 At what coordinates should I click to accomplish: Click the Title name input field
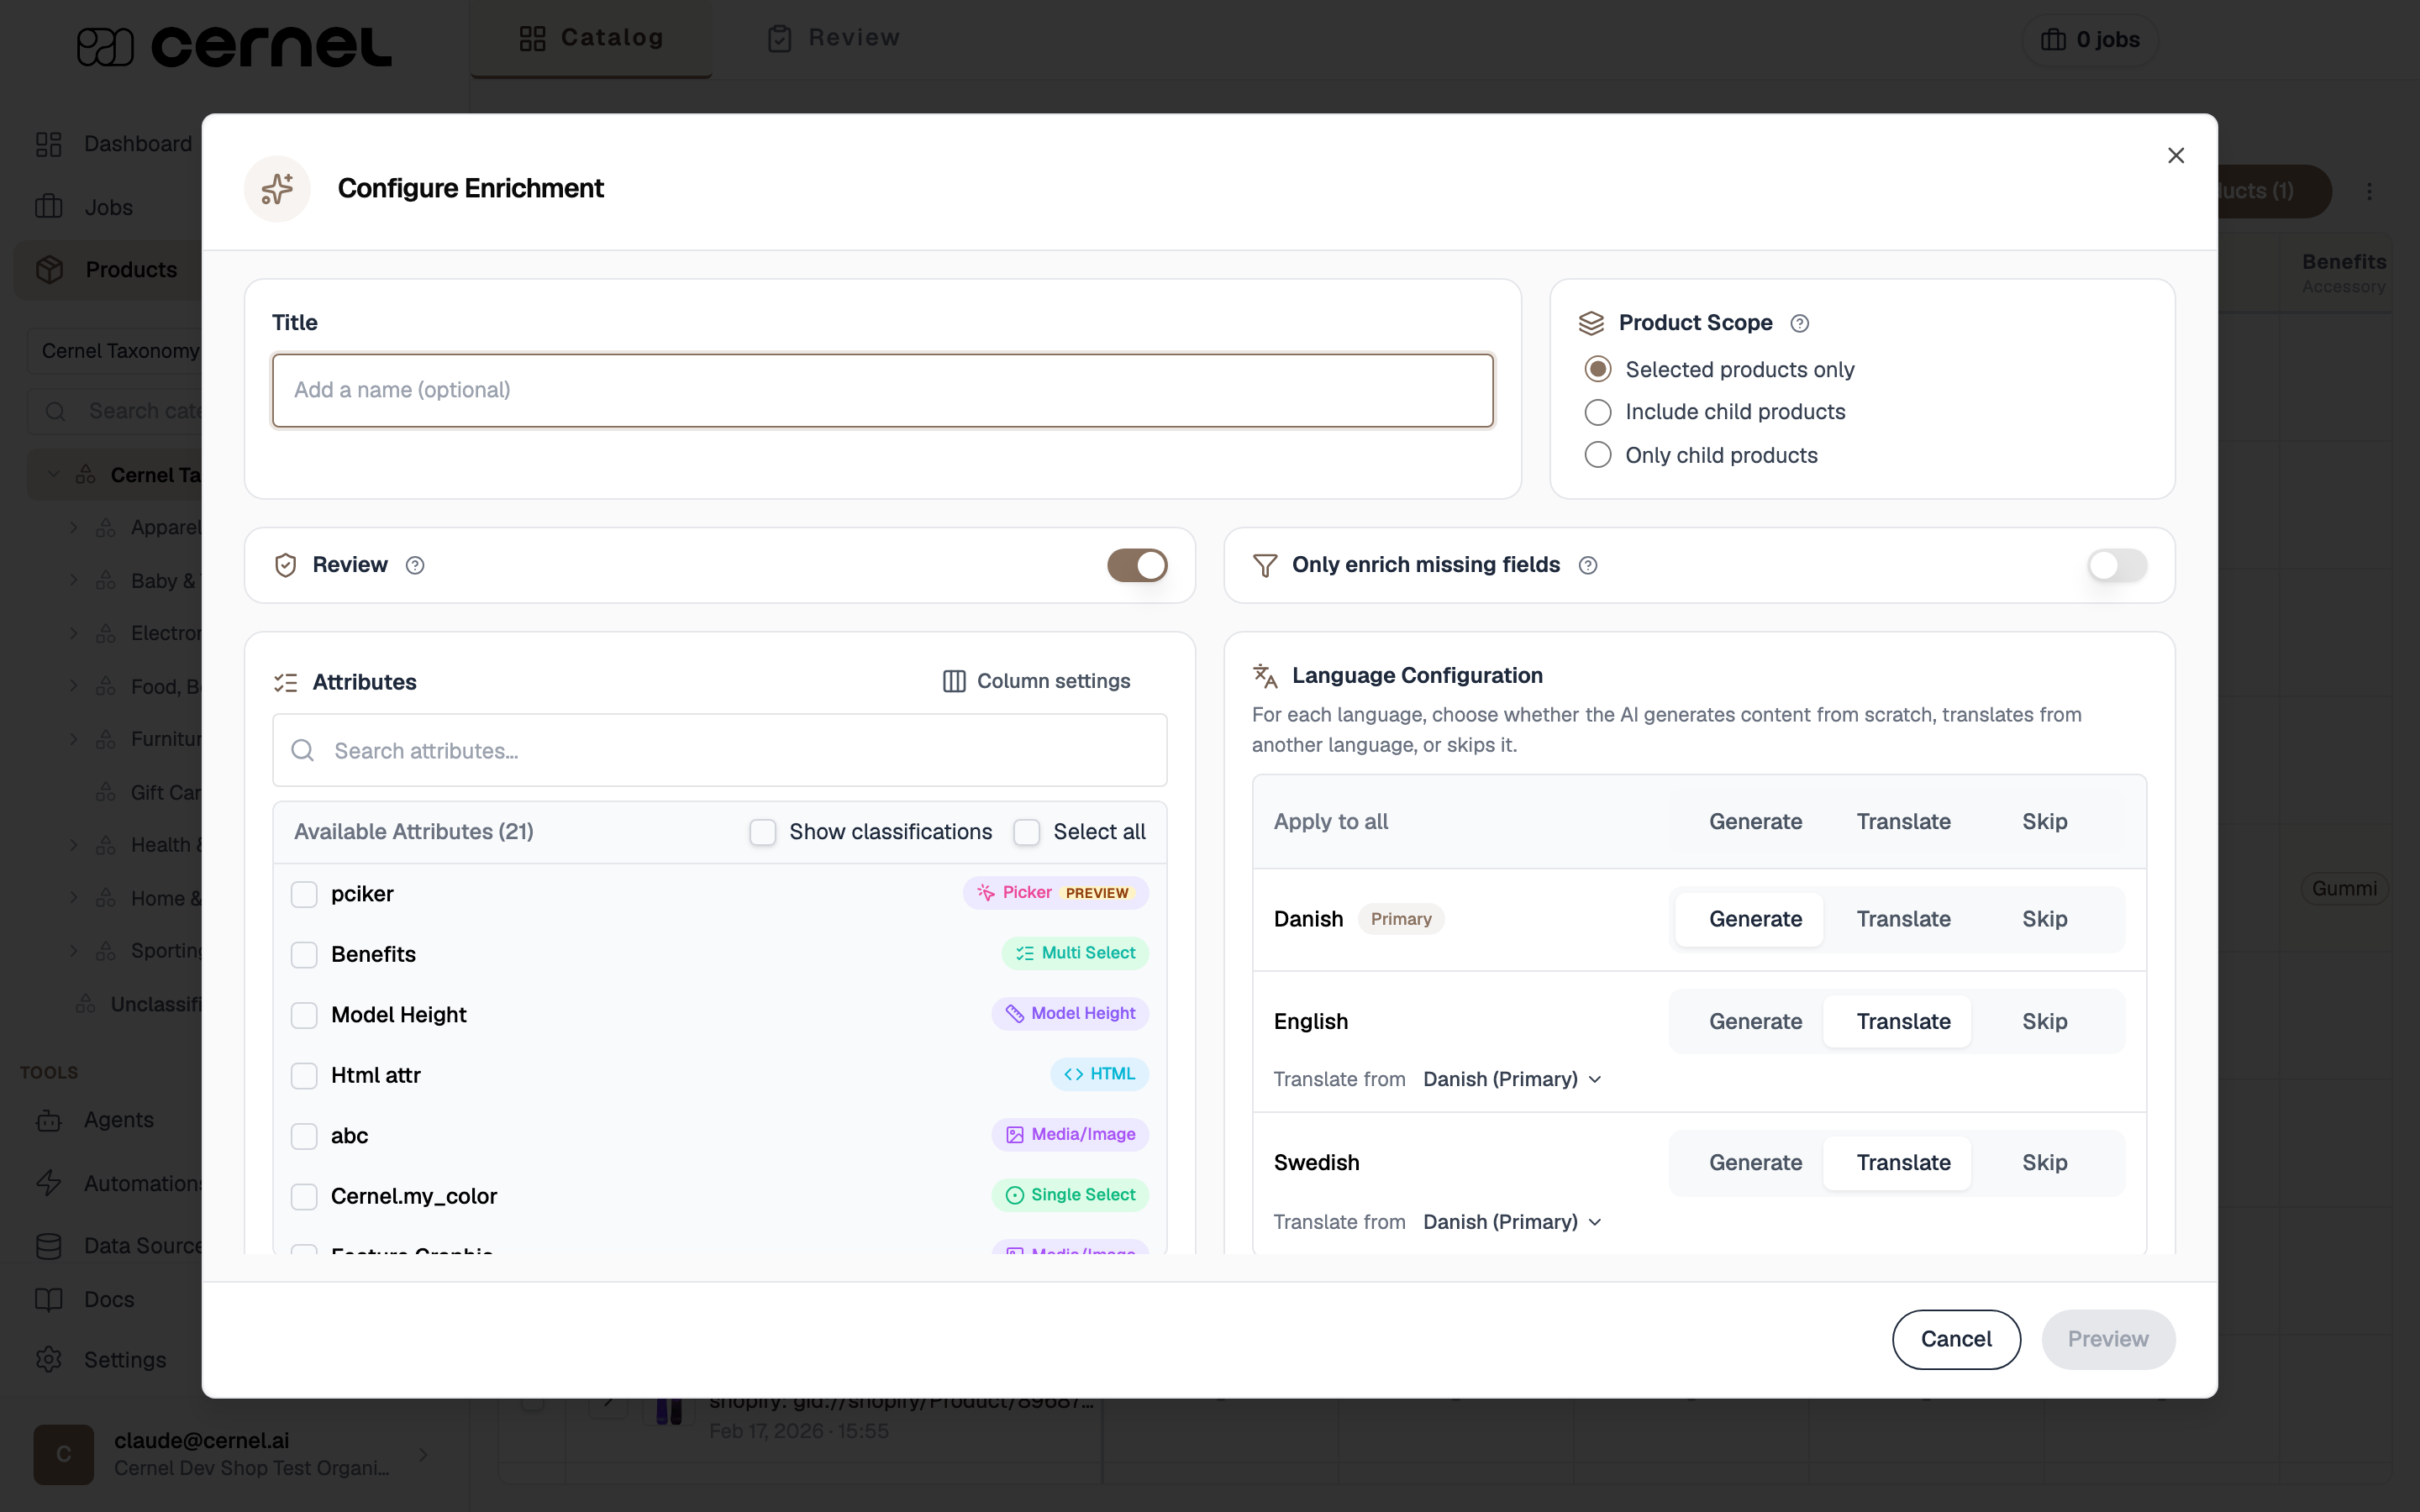(882, 390)
